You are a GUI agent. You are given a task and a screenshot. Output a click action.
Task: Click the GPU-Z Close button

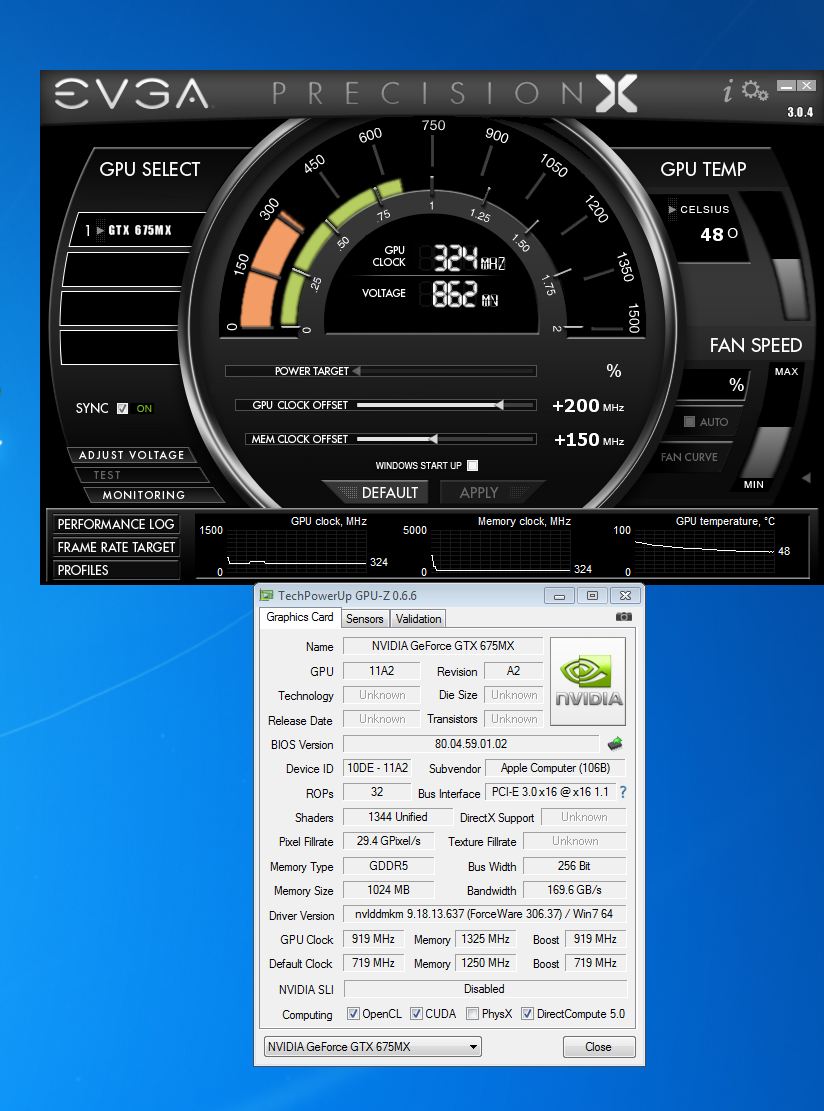click(599, 1047)
